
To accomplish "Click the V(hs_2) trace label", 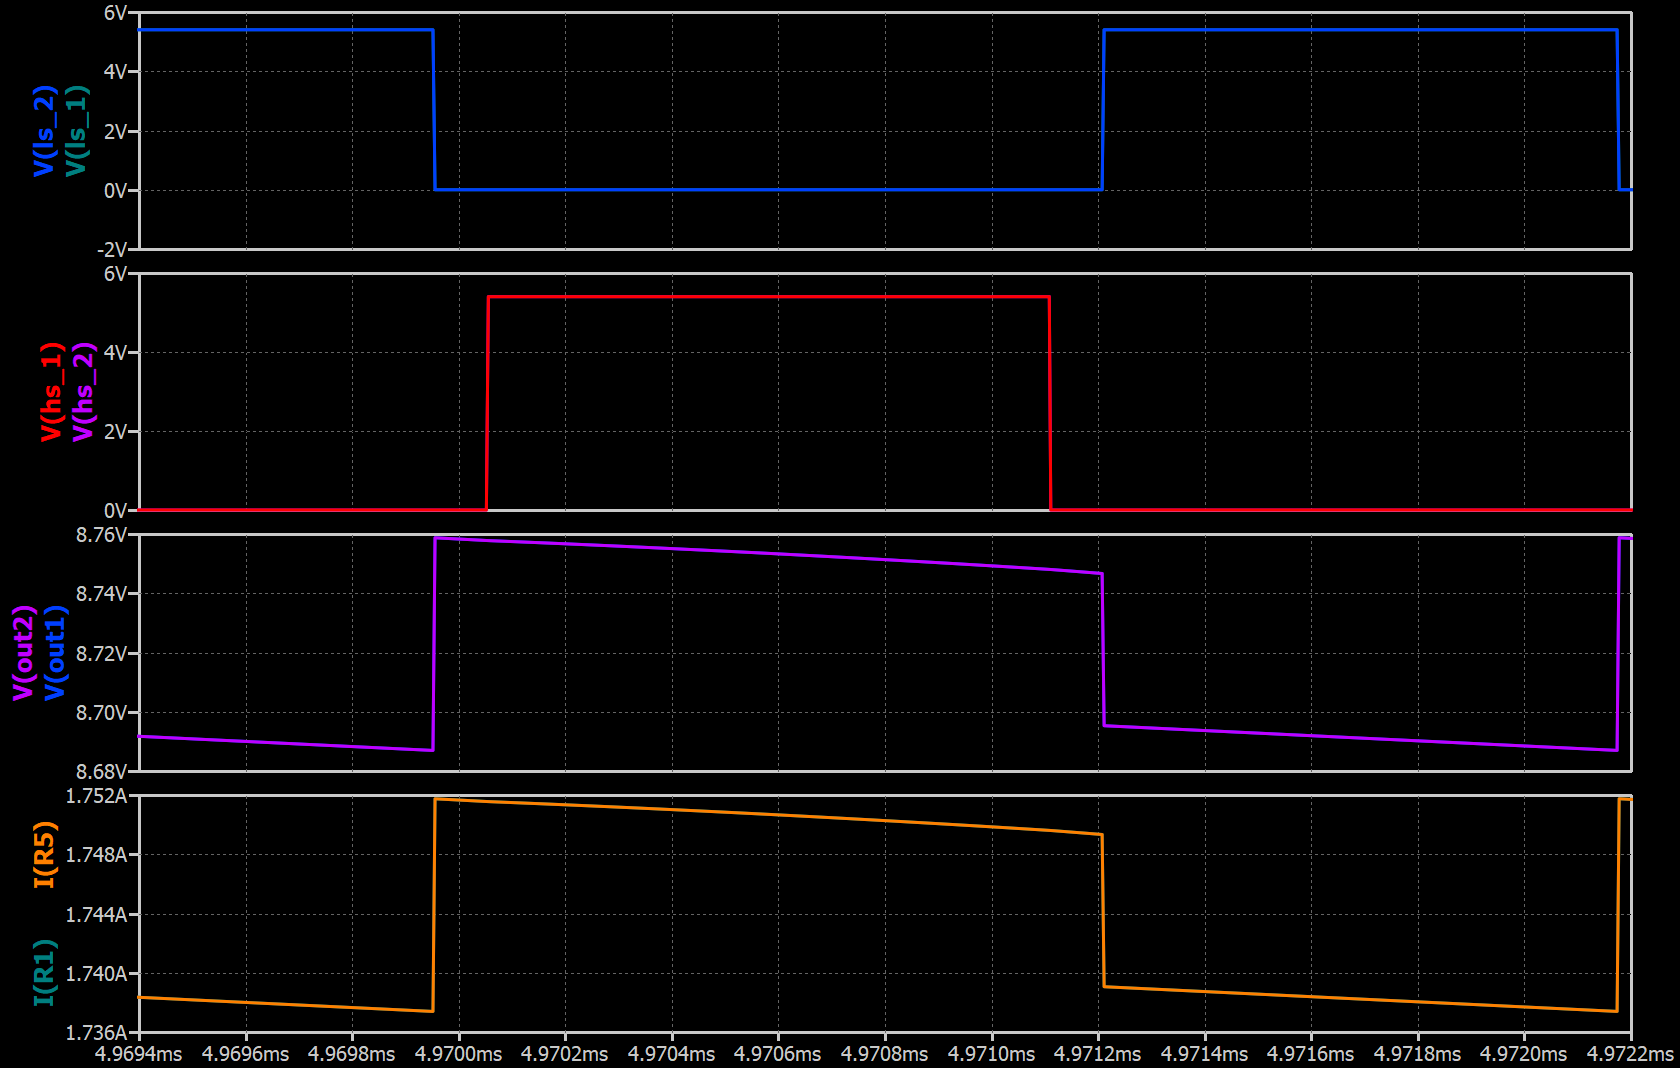I will coord(83,392).
